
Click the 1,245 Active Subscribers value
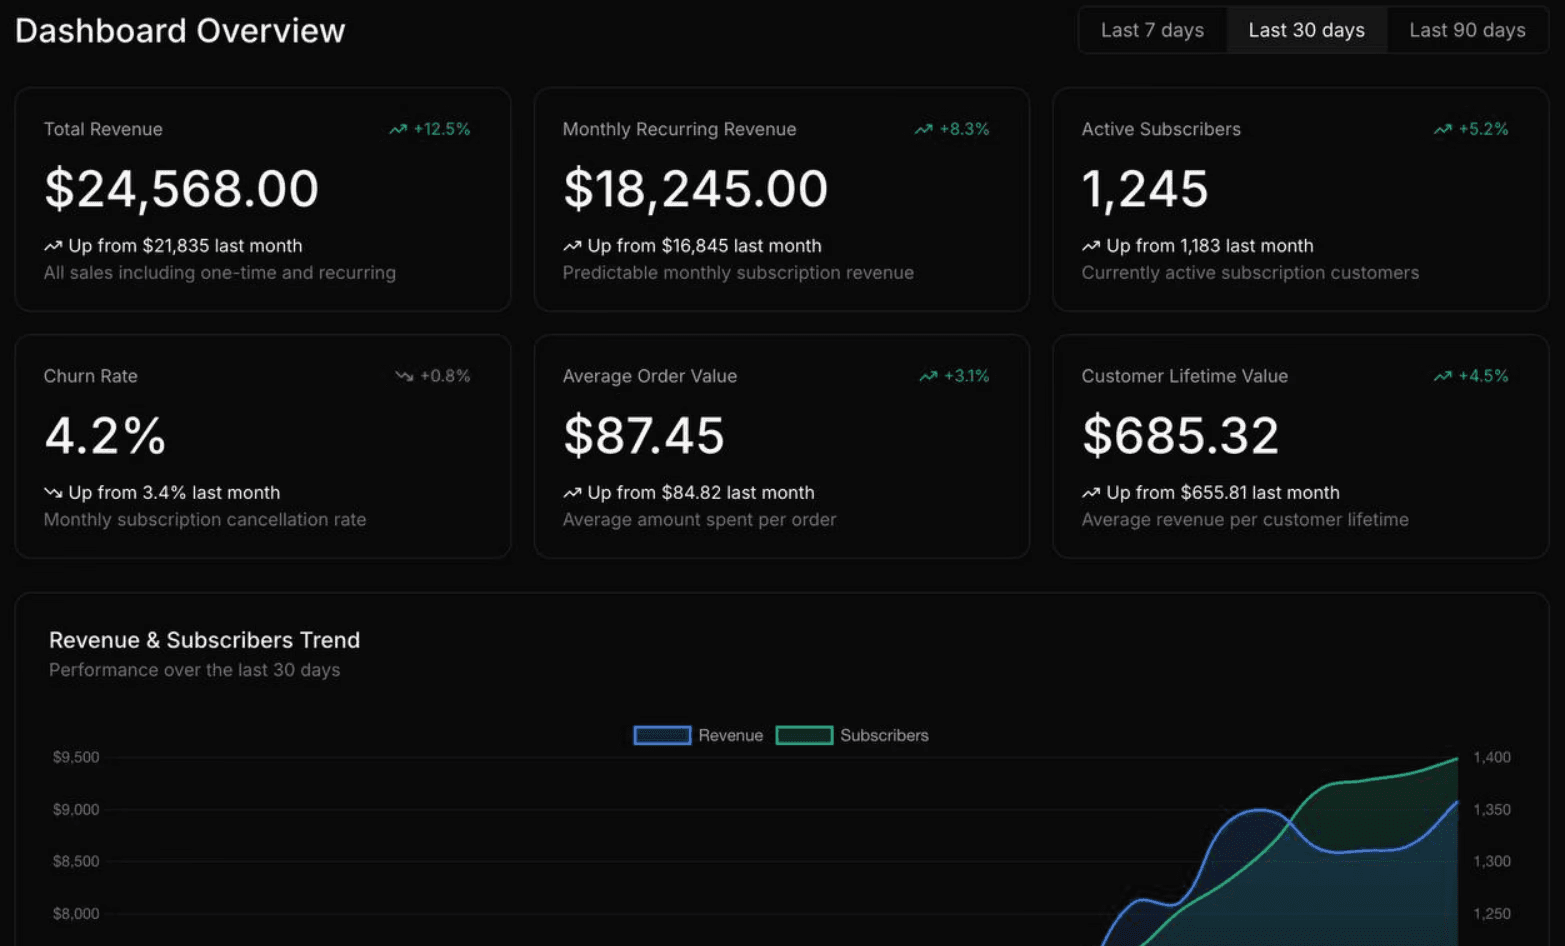[1145, 189]
